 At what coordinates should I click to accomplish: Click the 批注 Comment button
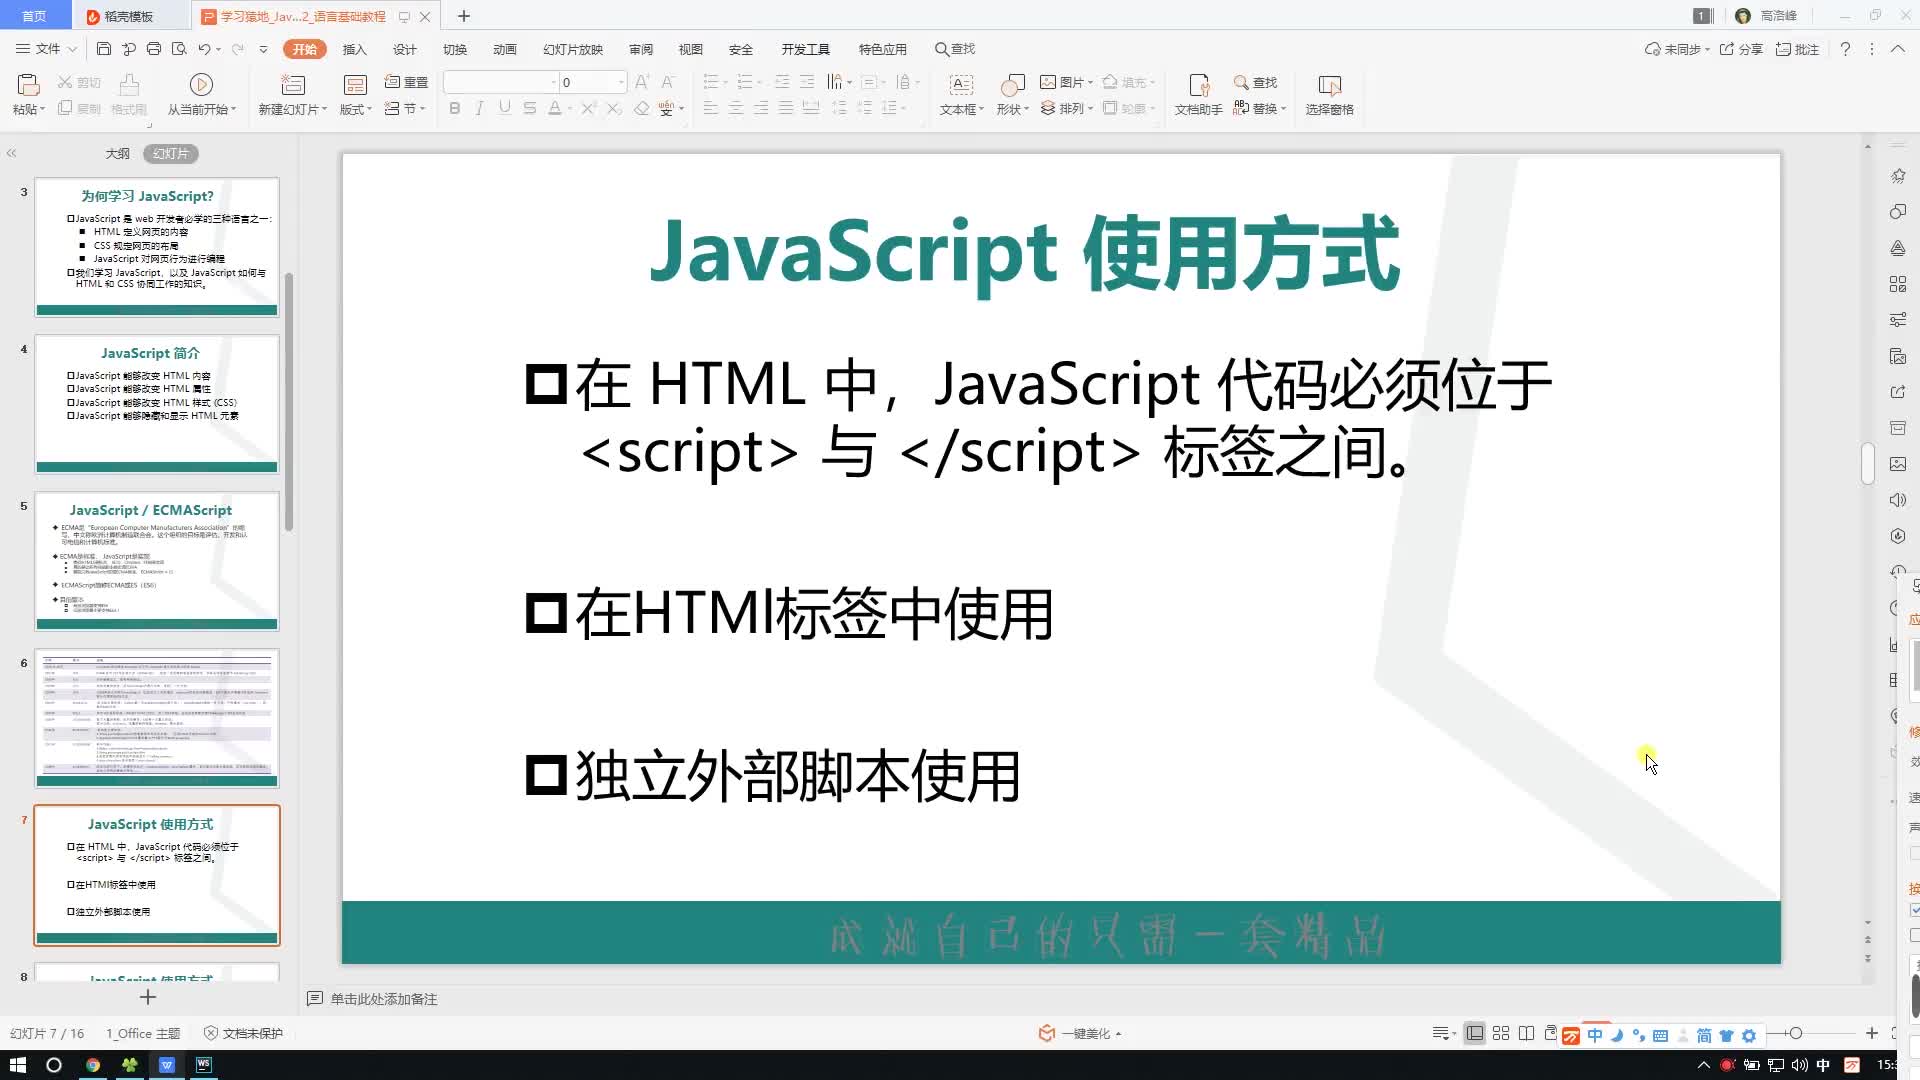[1797, 49]
